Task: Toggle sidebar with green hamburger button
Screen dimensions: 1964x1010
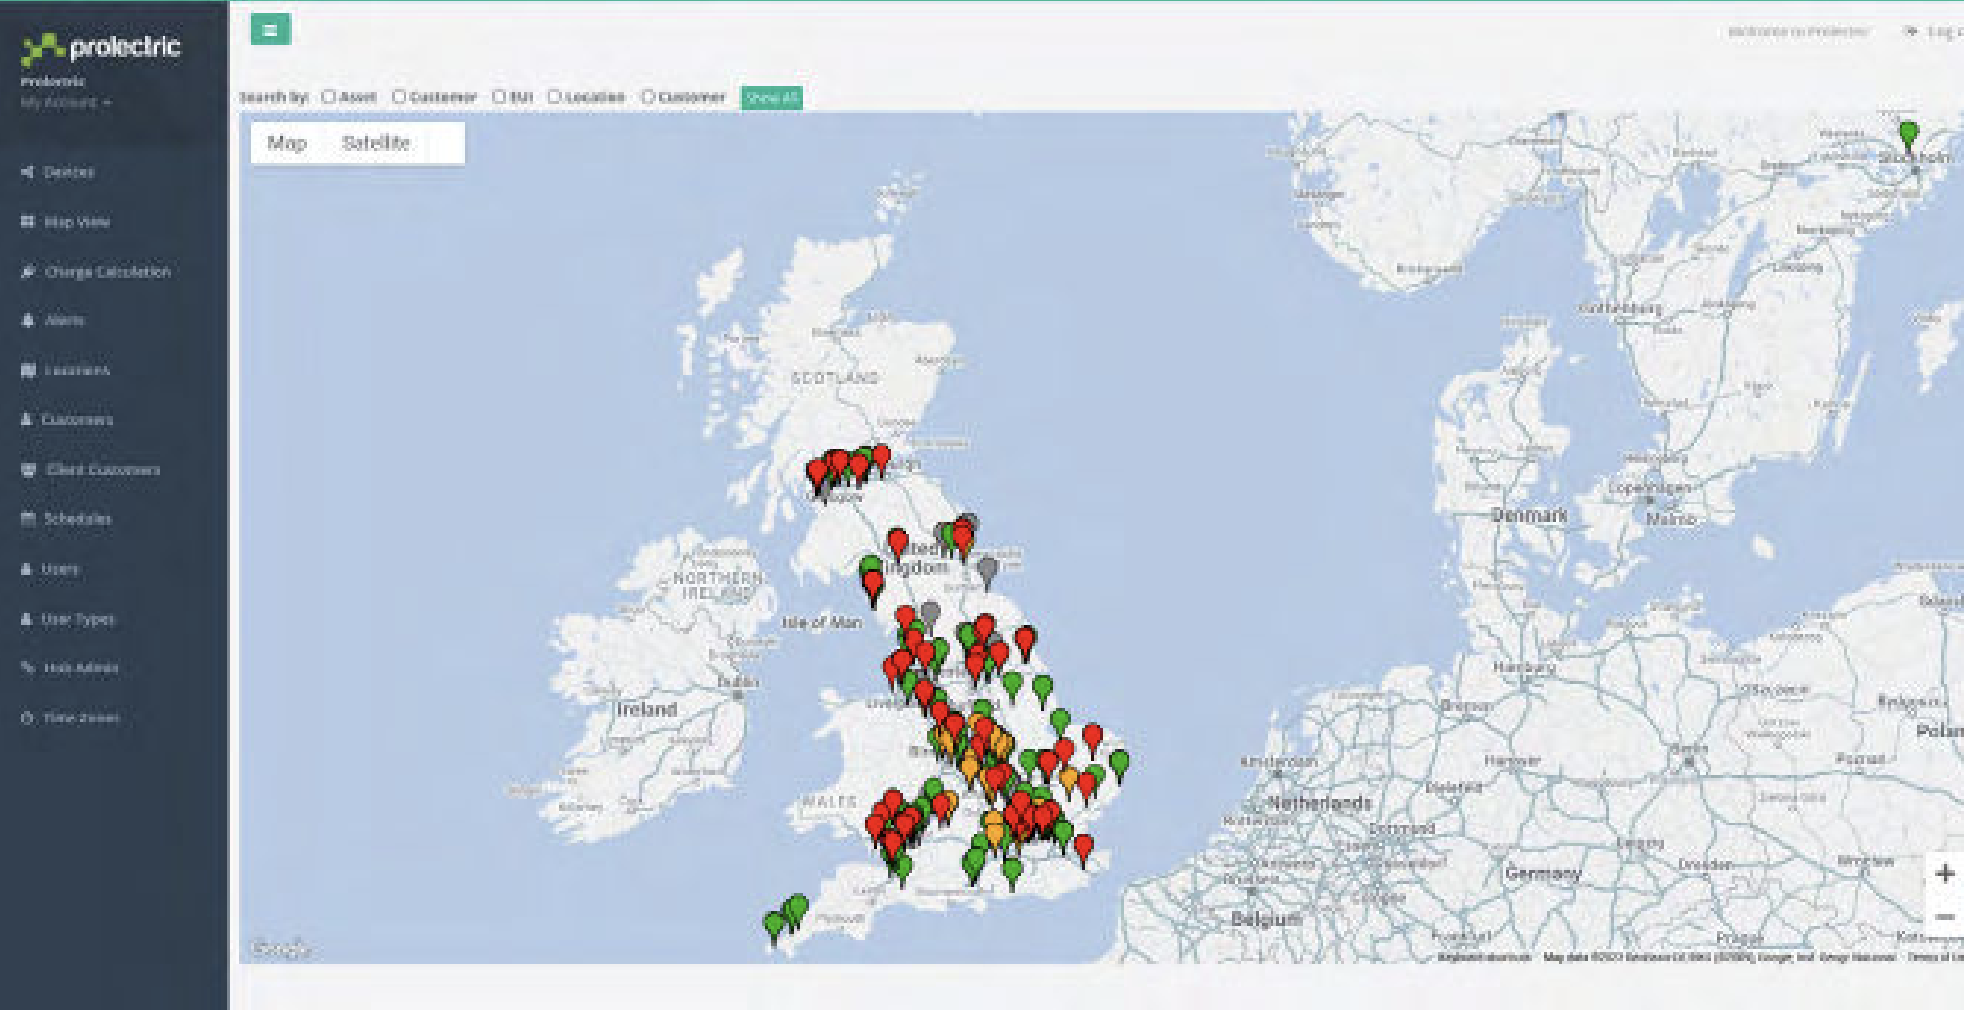Action: point(270,30)
